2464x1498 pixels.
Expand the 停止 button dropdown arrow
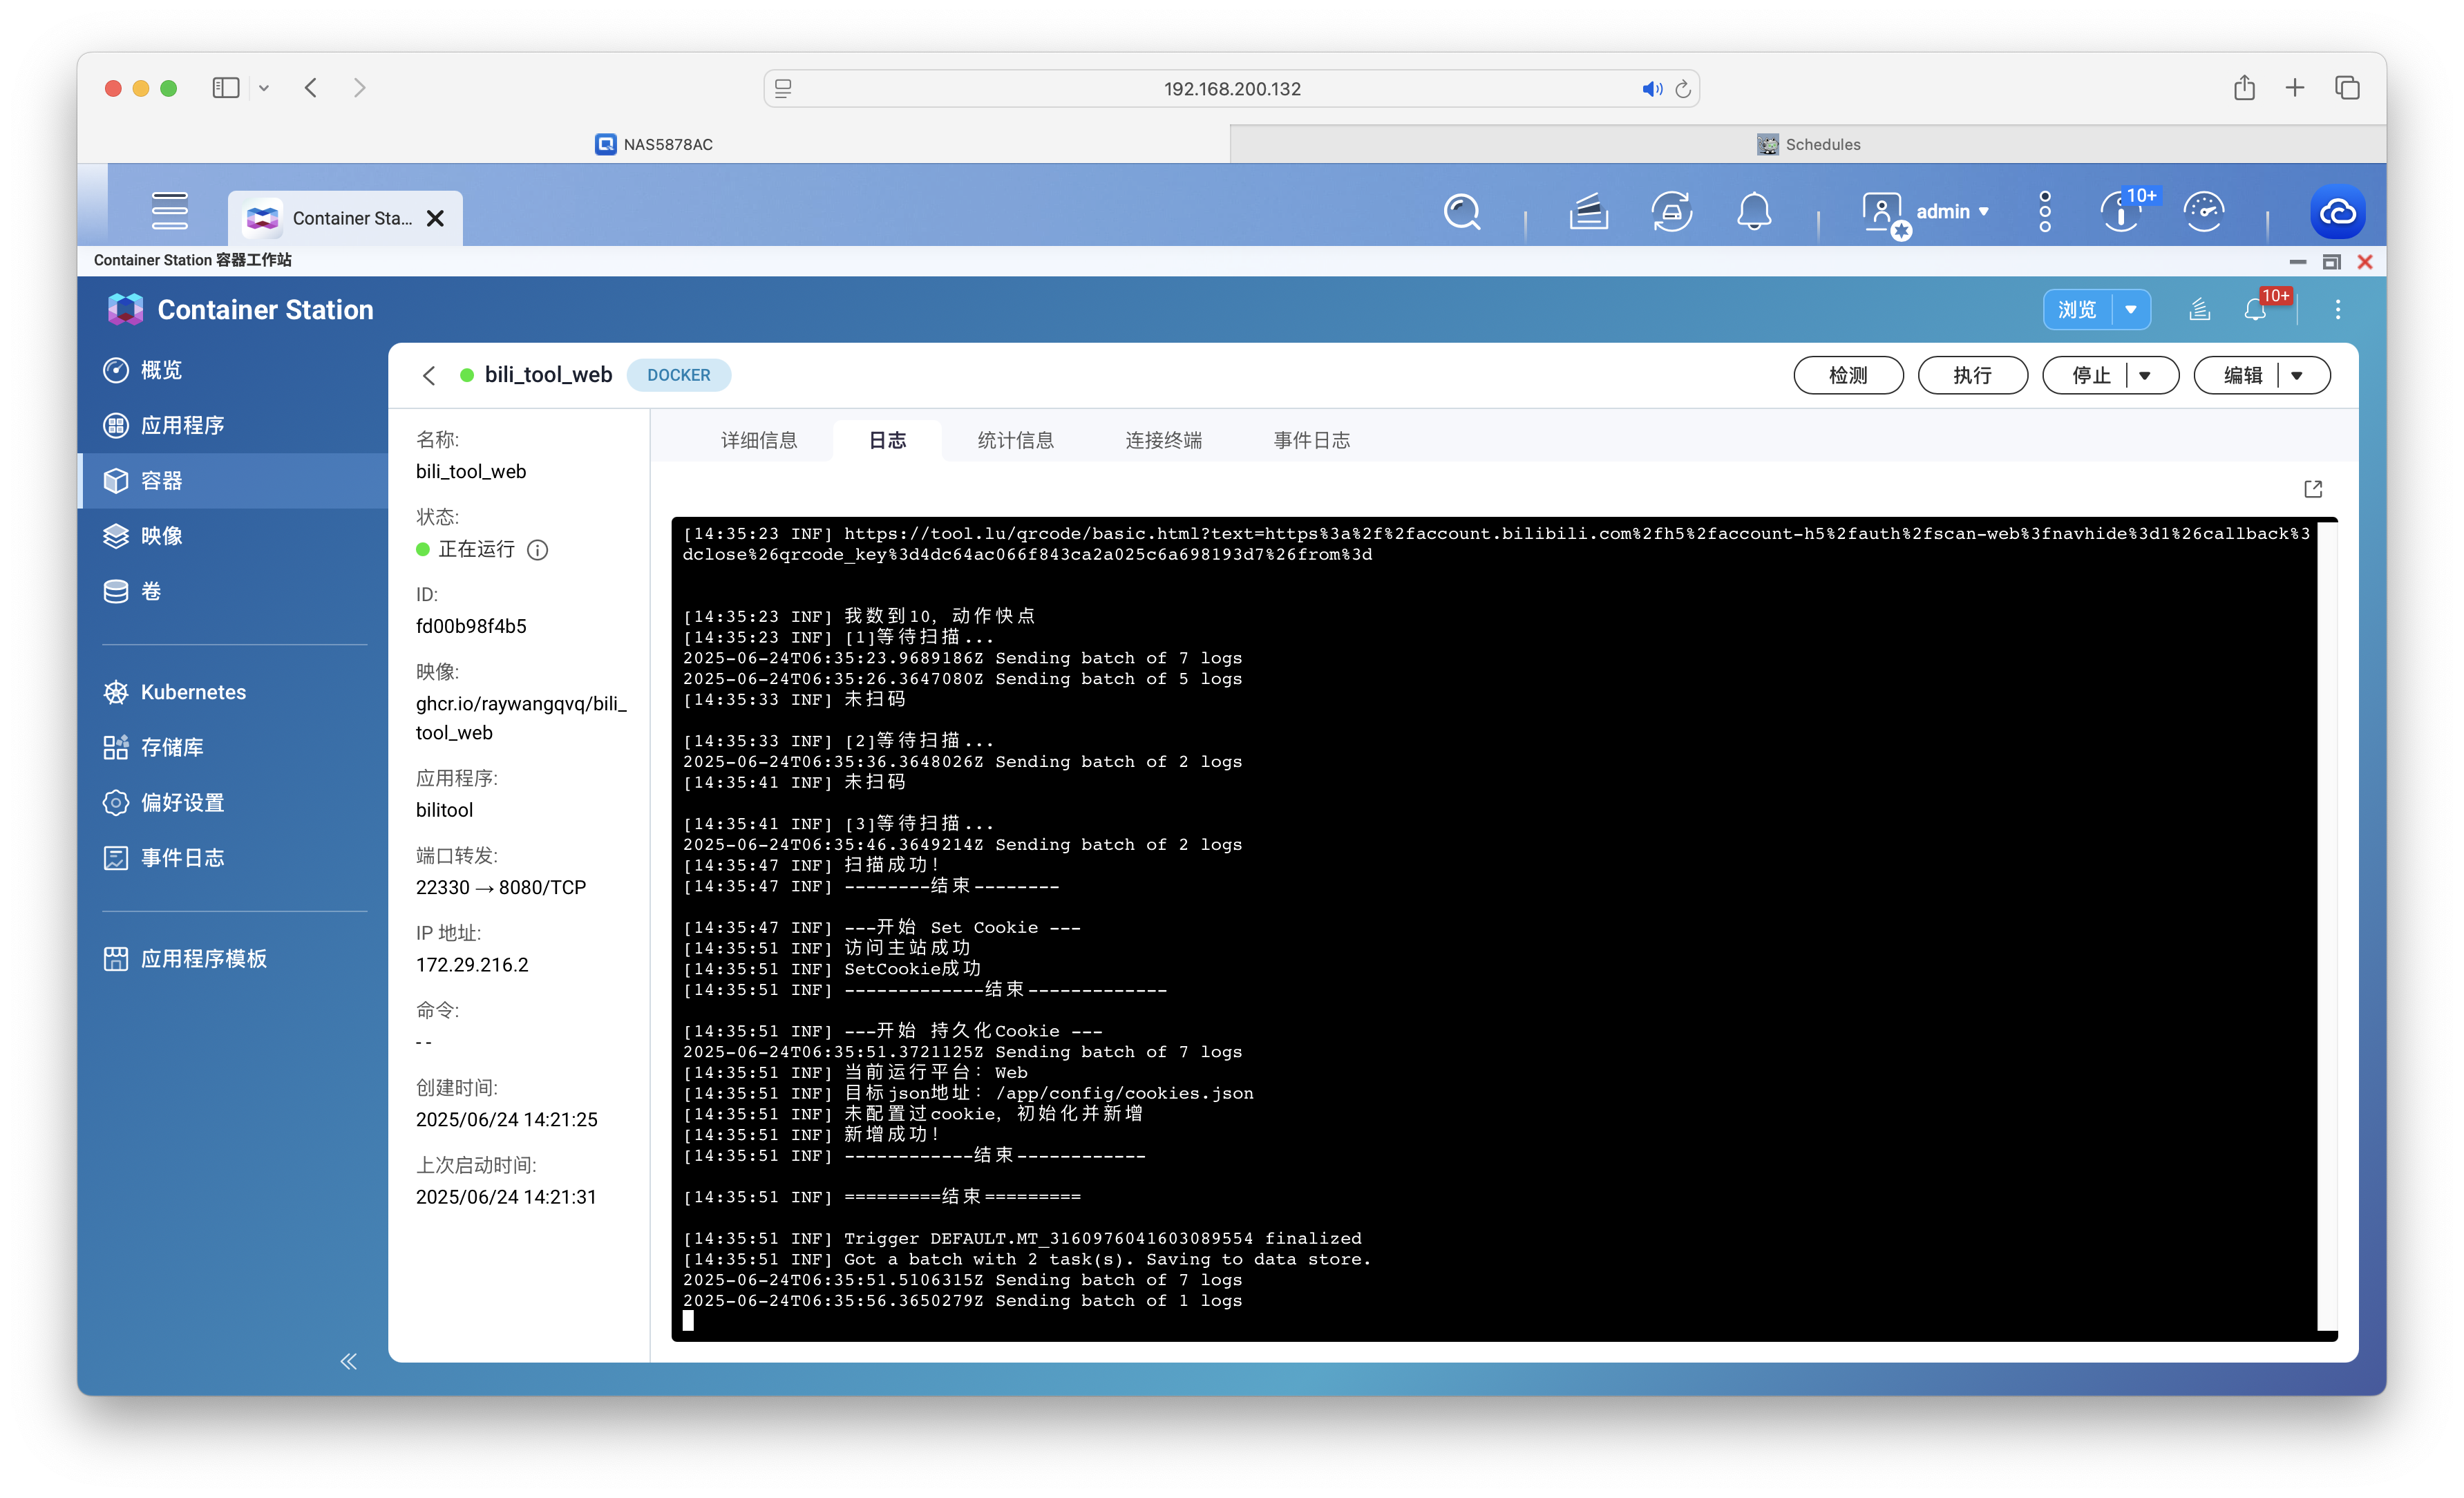[x=2144, y=376]
